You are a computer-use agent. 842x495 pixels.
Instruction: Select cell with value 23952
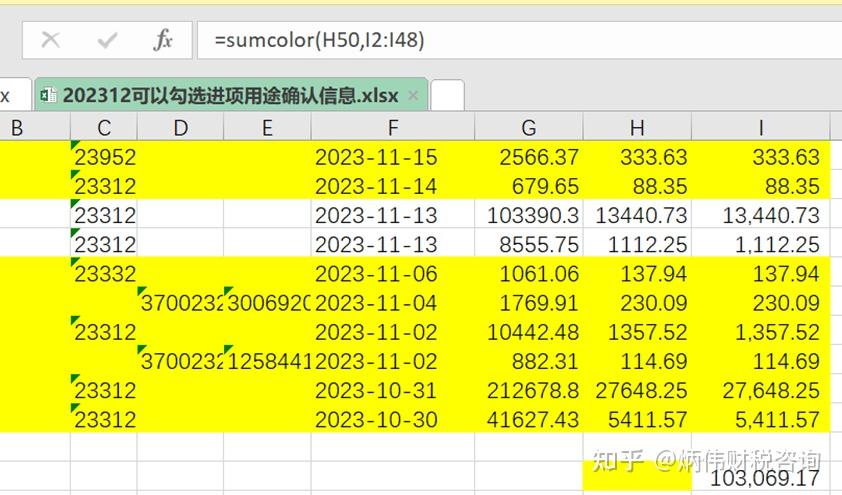coord(104,156)
